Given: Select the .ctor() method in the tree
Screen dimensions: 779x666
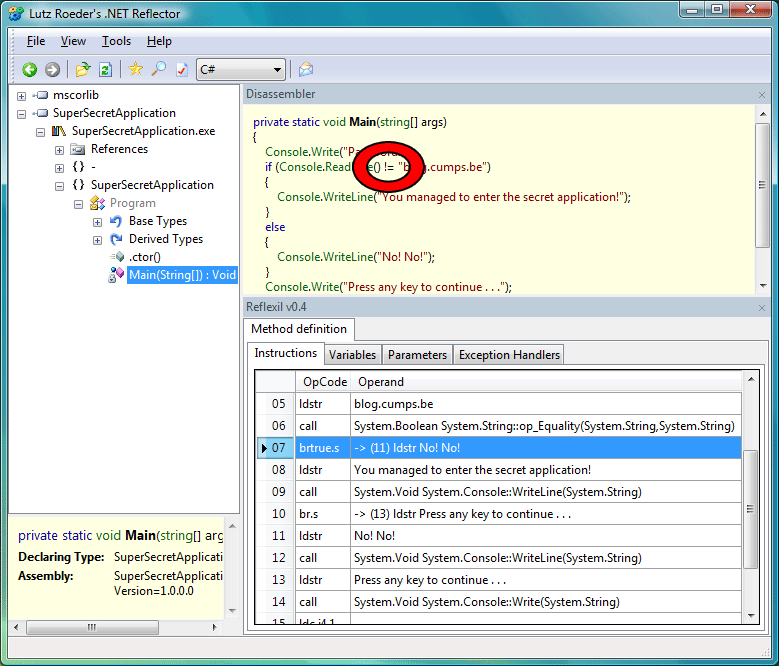Looking at the screenshot, I should 145,257.
